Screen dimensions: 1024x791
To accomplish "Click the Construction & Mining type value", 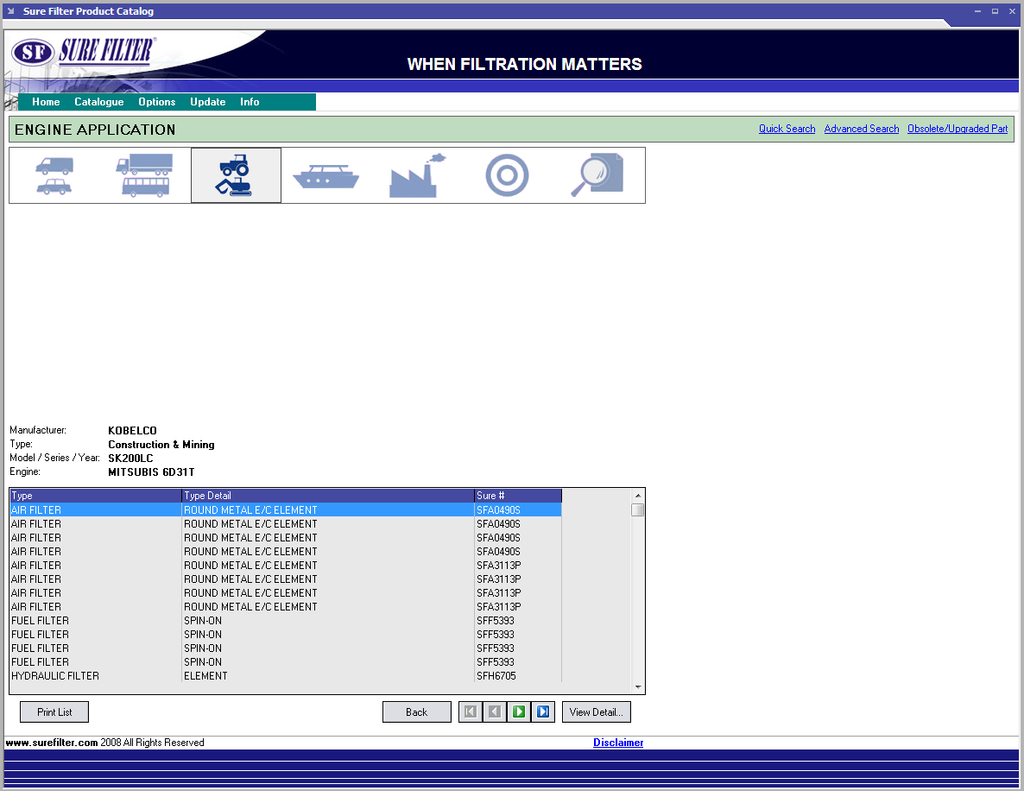I will 161,444.
